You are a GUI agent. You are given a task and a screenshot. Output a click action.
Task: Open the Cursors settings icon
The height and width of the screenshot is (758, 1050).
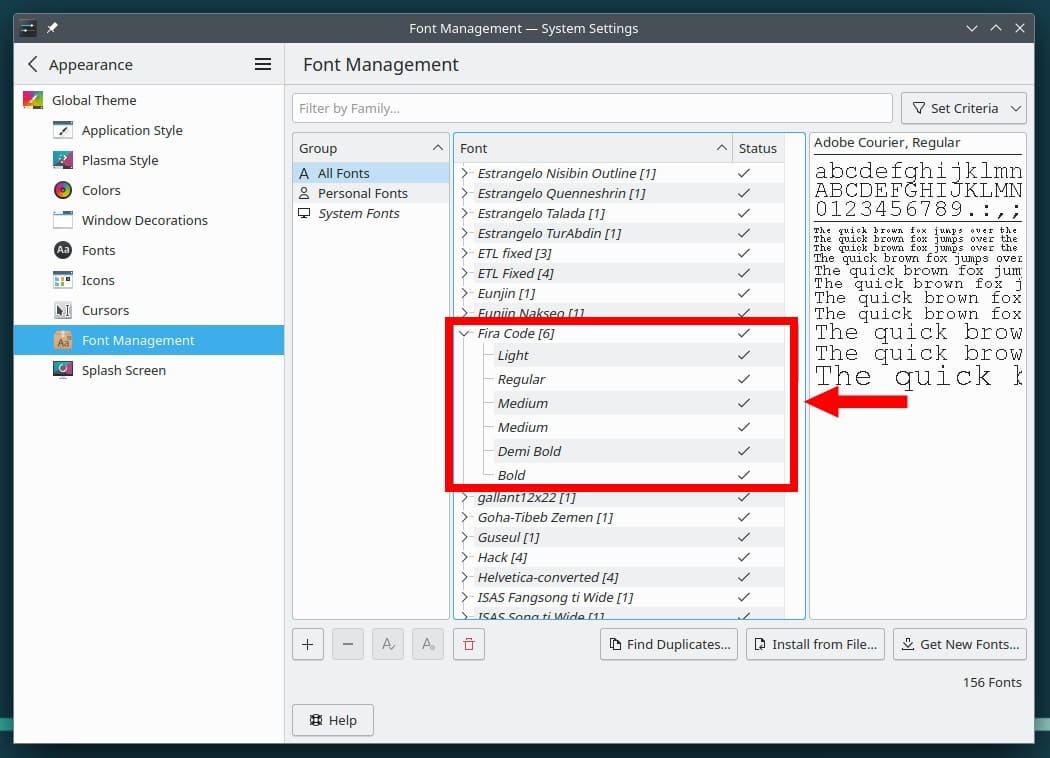(x=63, y=310)
